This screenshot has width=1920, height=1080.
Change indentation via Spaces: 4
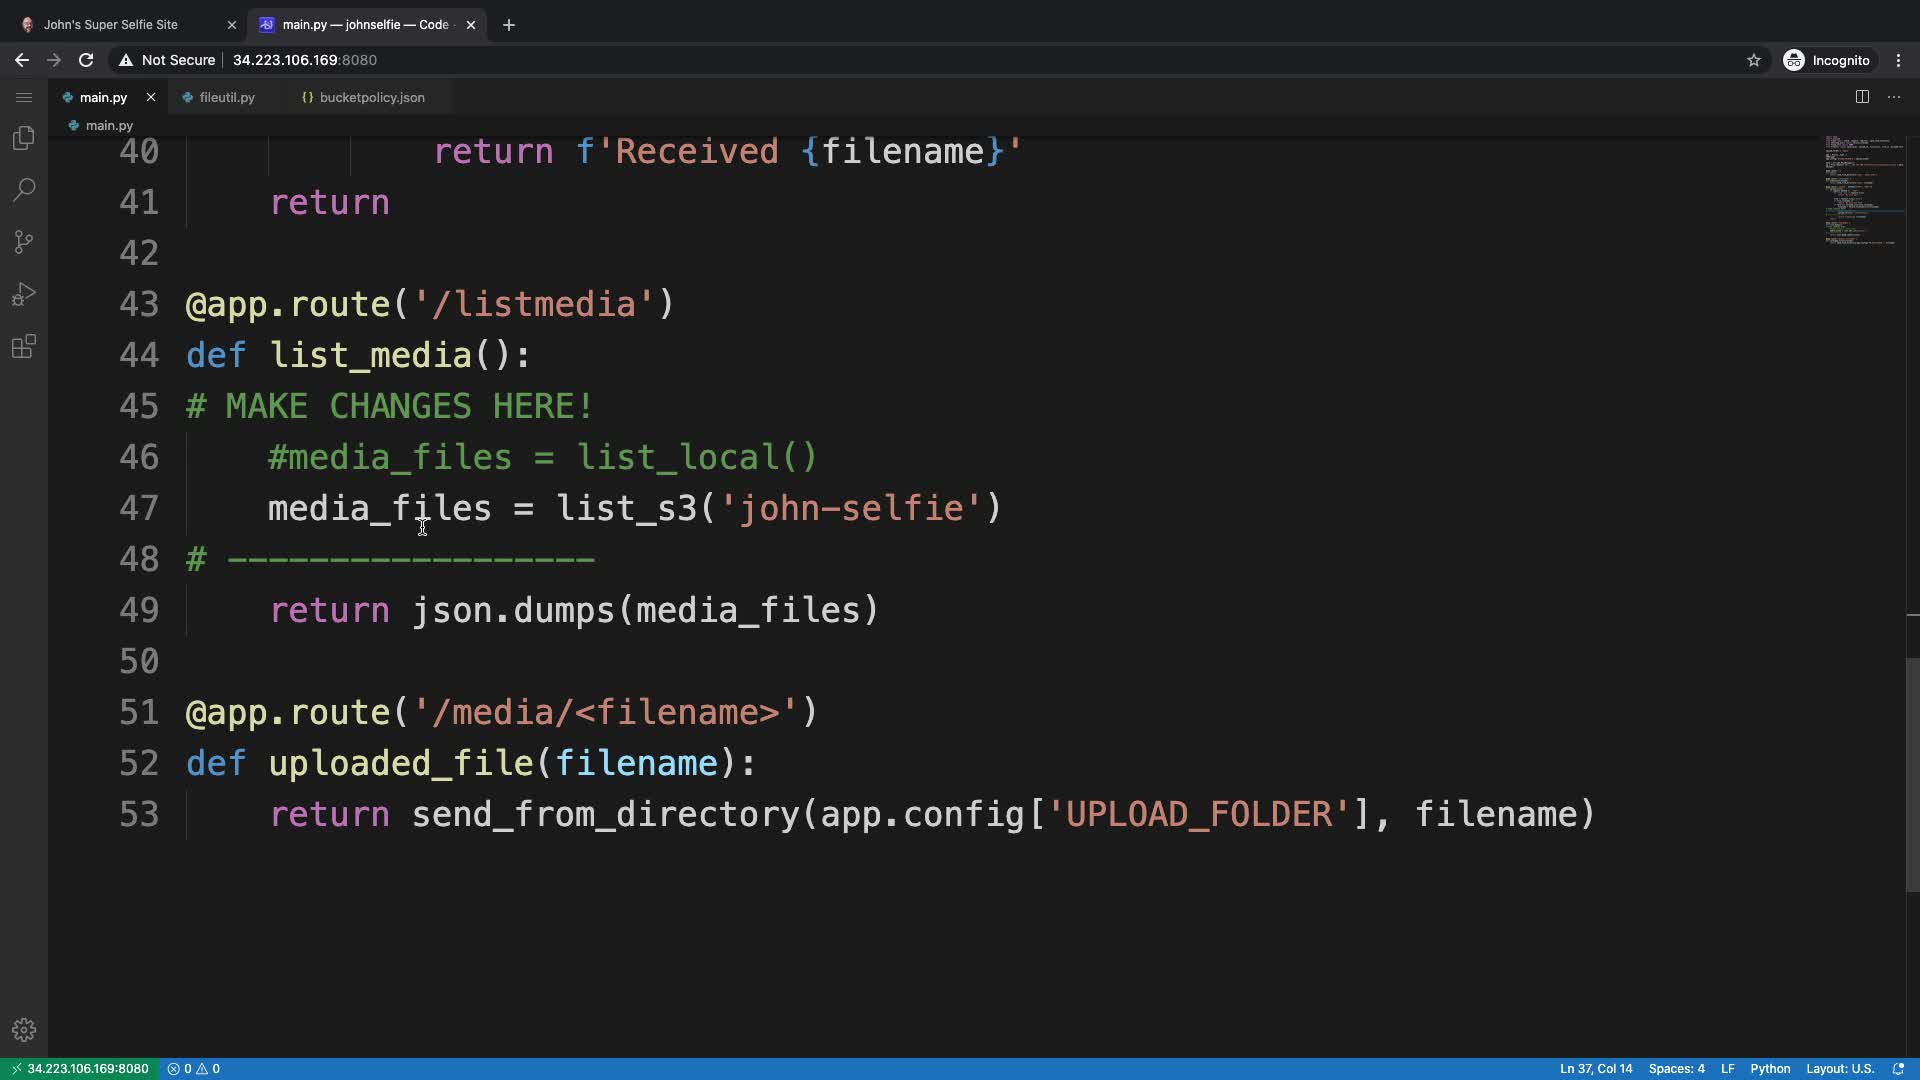[1676, 1069]
